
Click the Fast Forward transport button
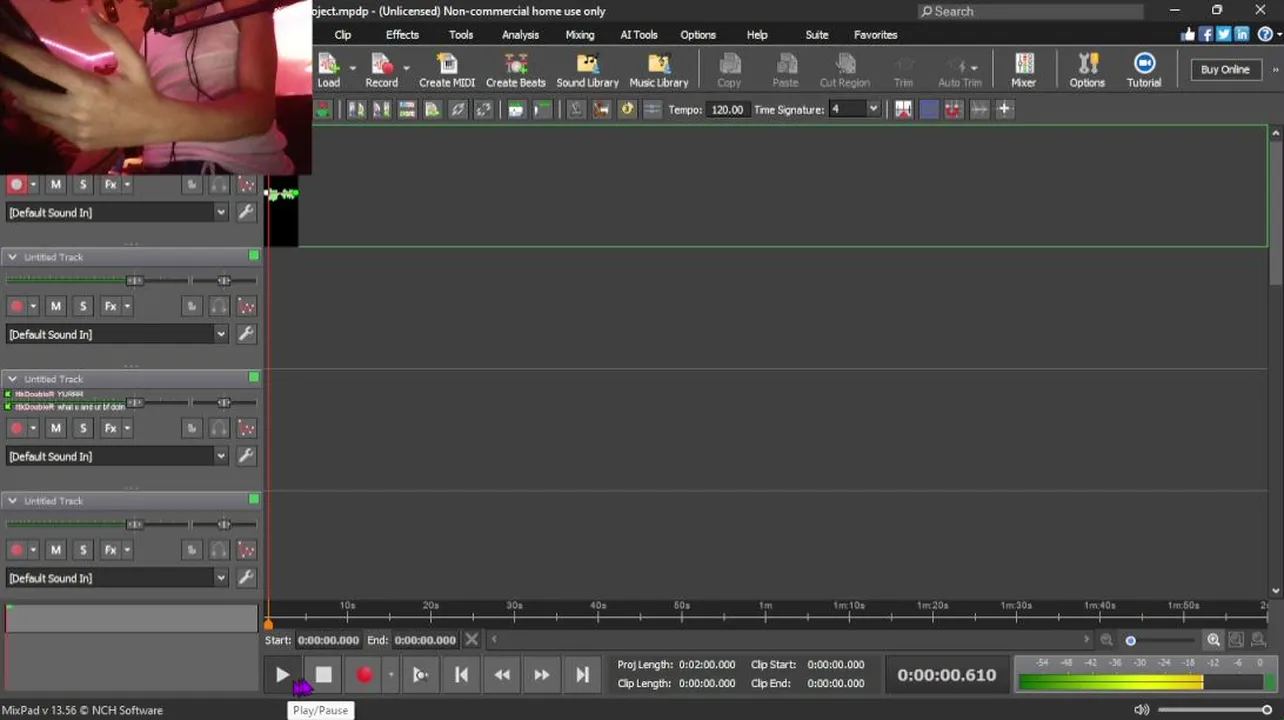click(x=541, y=675)
